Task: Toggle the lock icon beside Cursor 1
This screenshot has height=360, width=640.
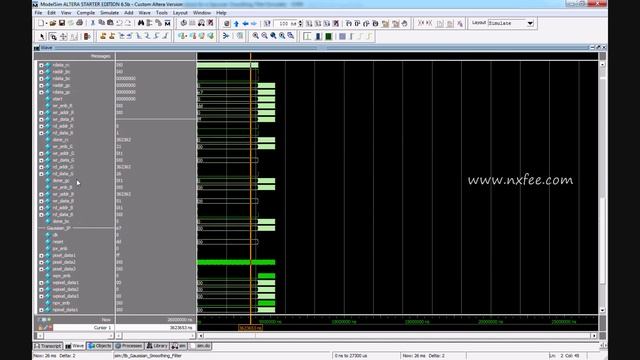Action: 40,327
